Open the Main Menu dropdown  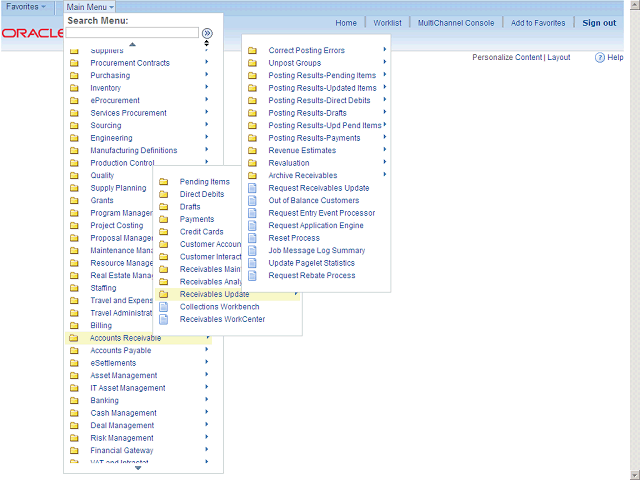pyautogui.click(x=90, y=7)
